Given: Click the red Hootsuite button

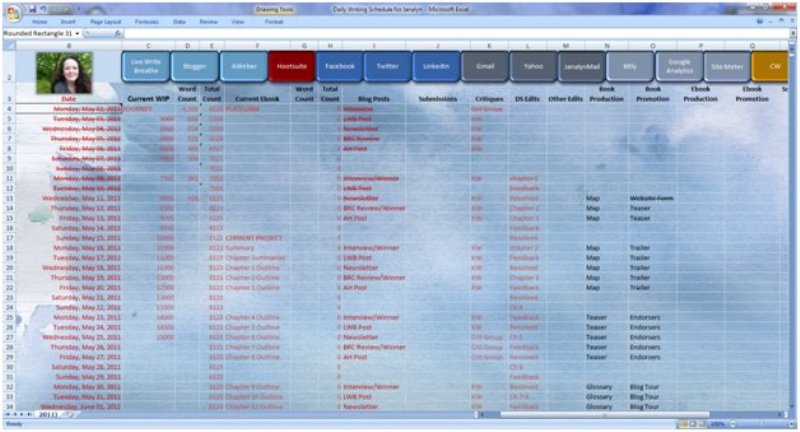Looking at the screenshot, I should (x=292, y=66).
